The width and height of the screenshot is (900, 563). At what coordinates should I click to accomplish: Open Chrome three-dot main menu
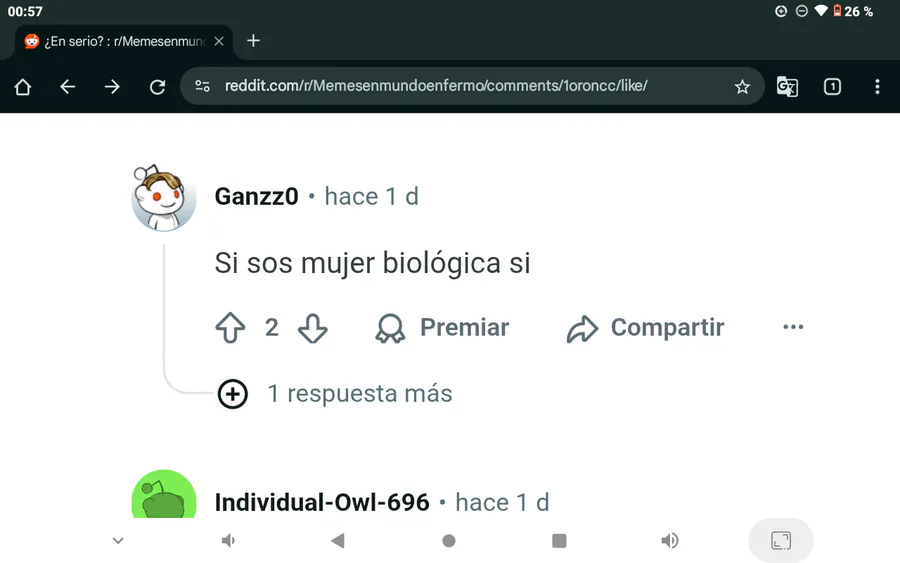click(x=877, y=87)
